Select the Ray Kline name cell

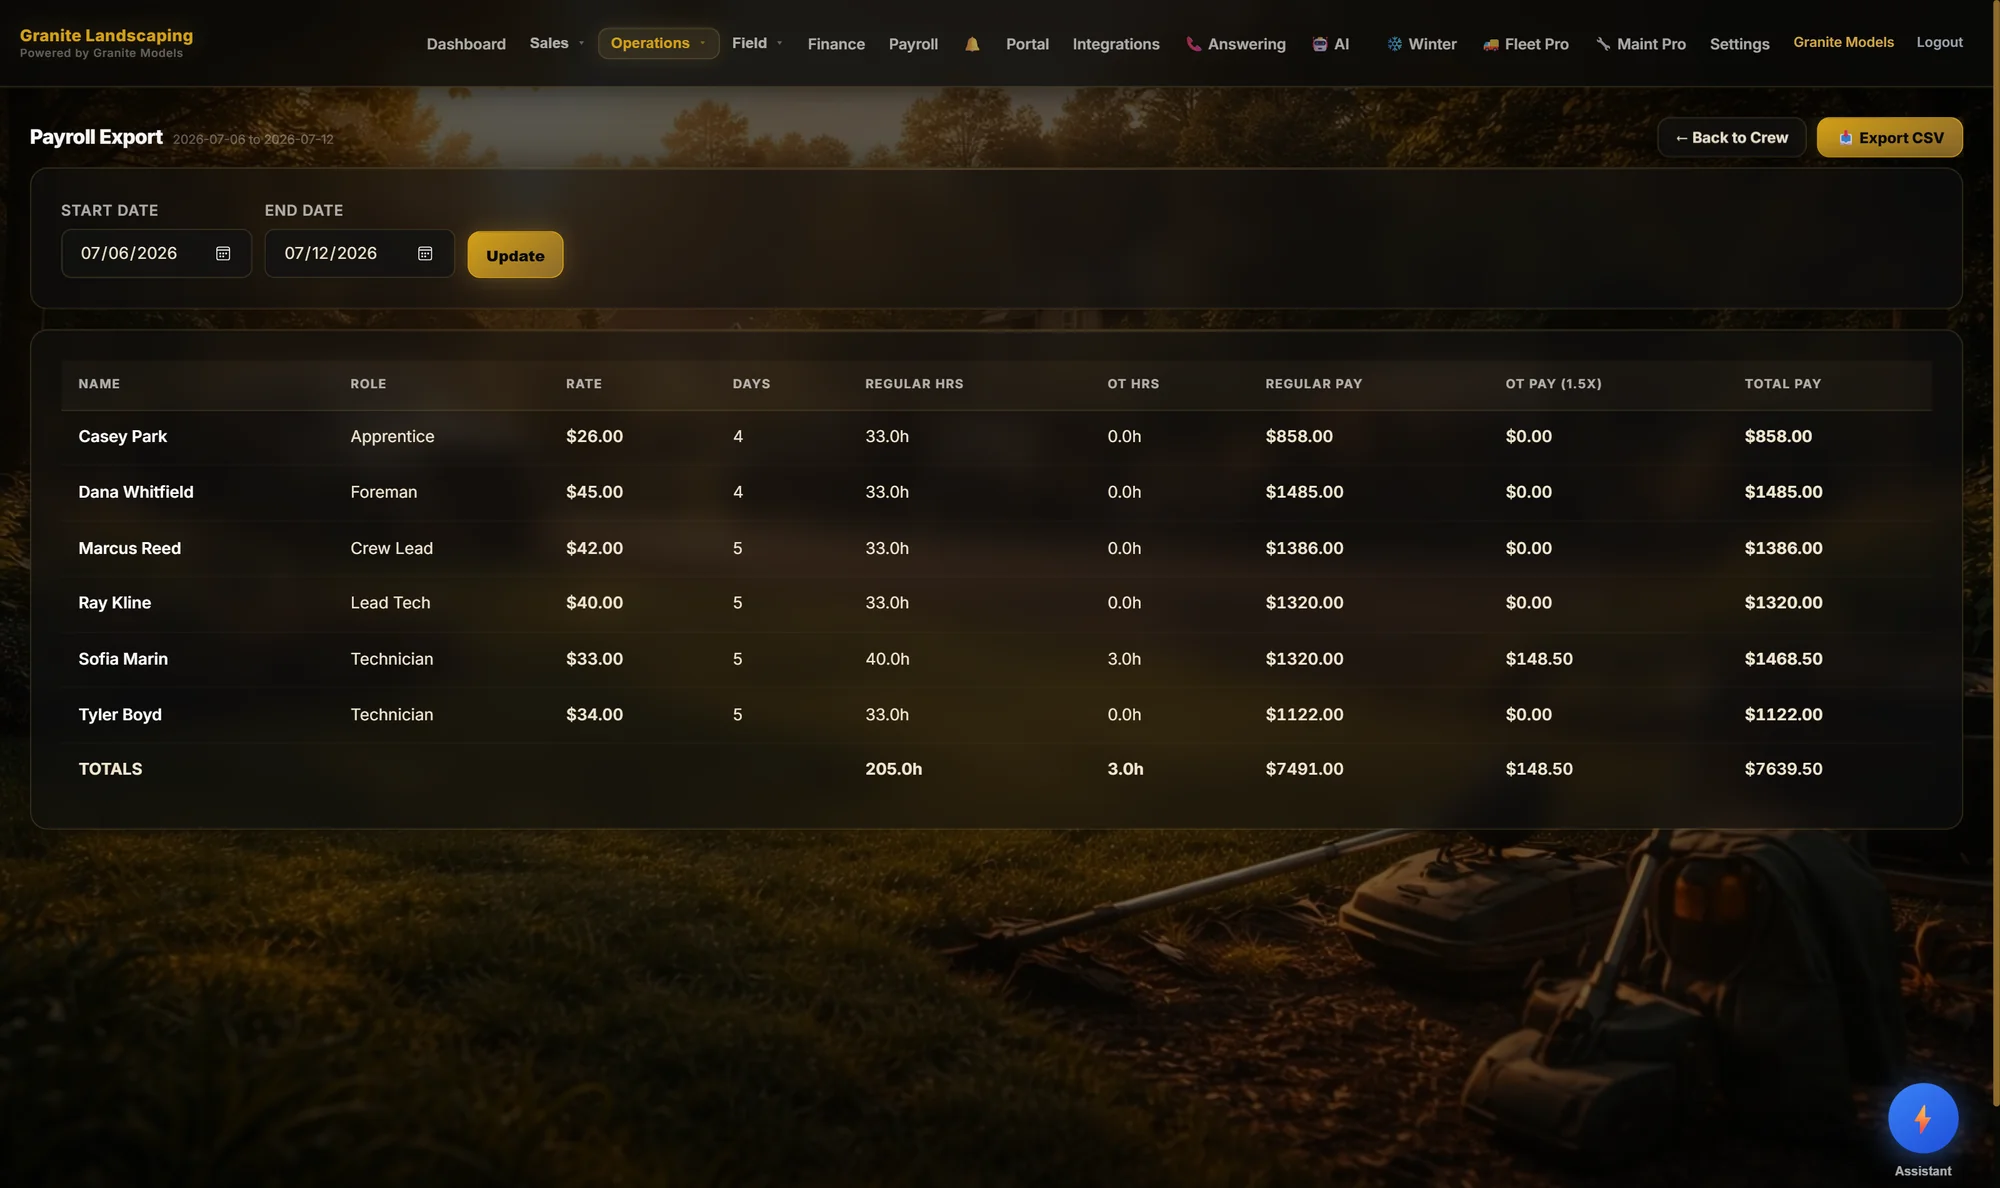(x=114, y=603)
